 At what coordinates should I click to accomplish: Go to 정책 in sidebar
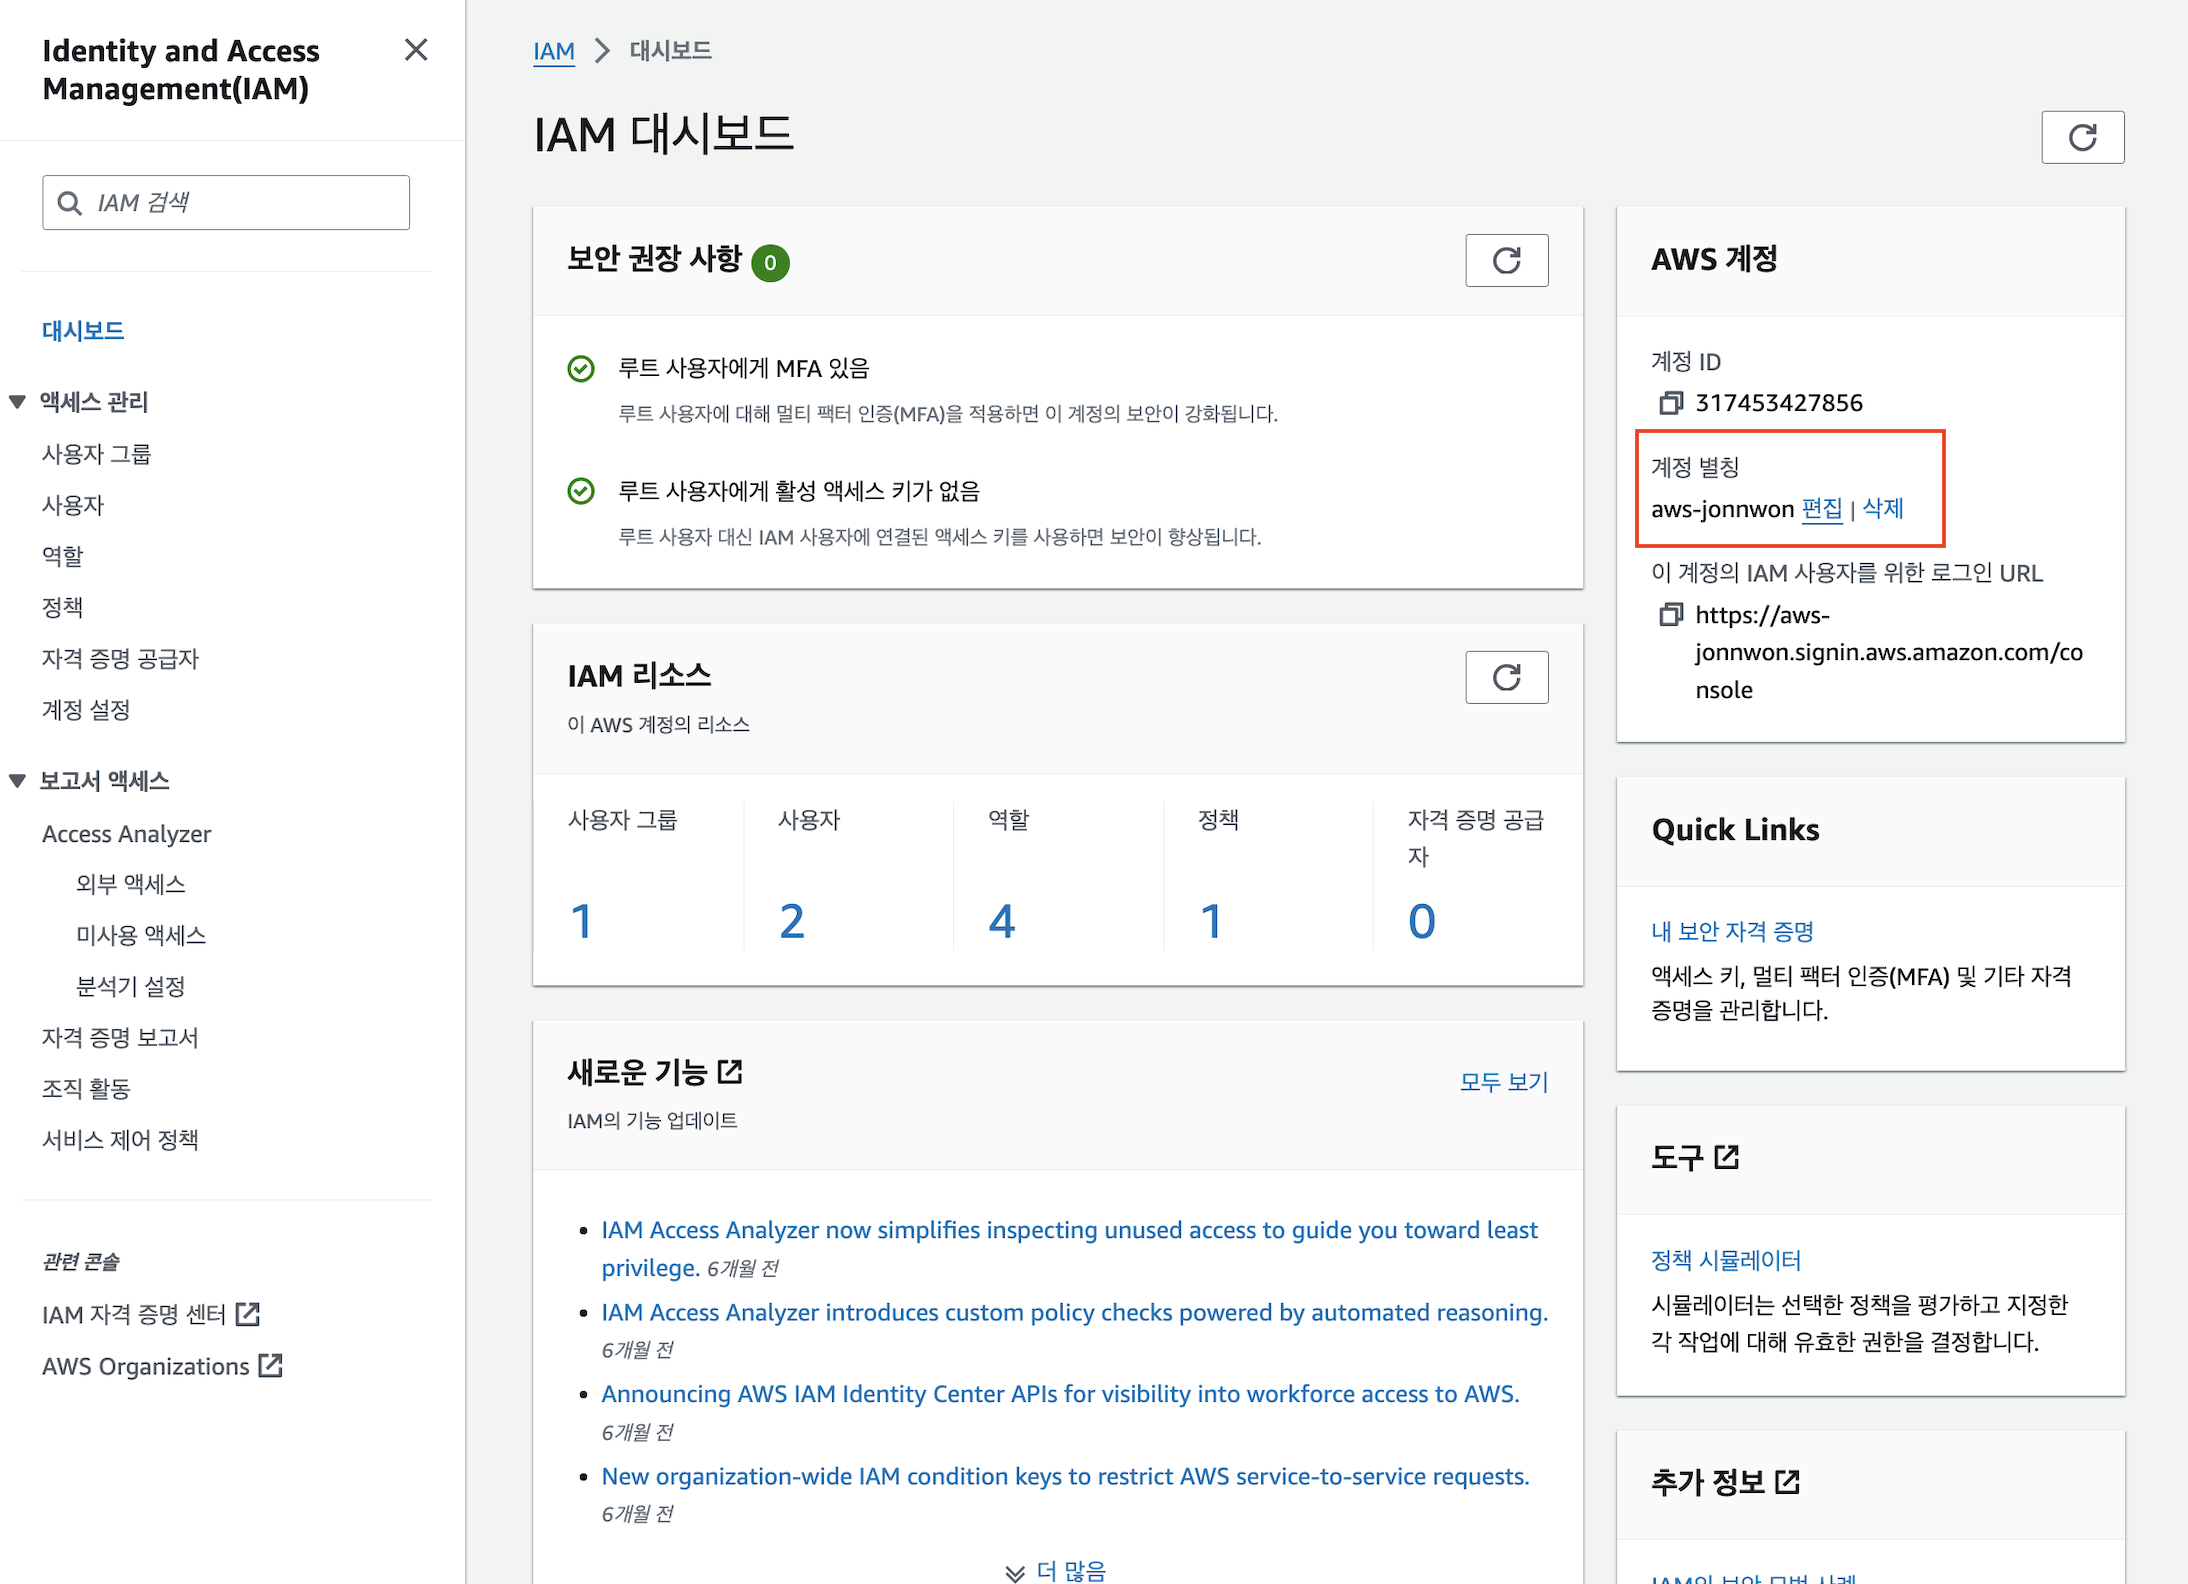click(x=62, y=607)
